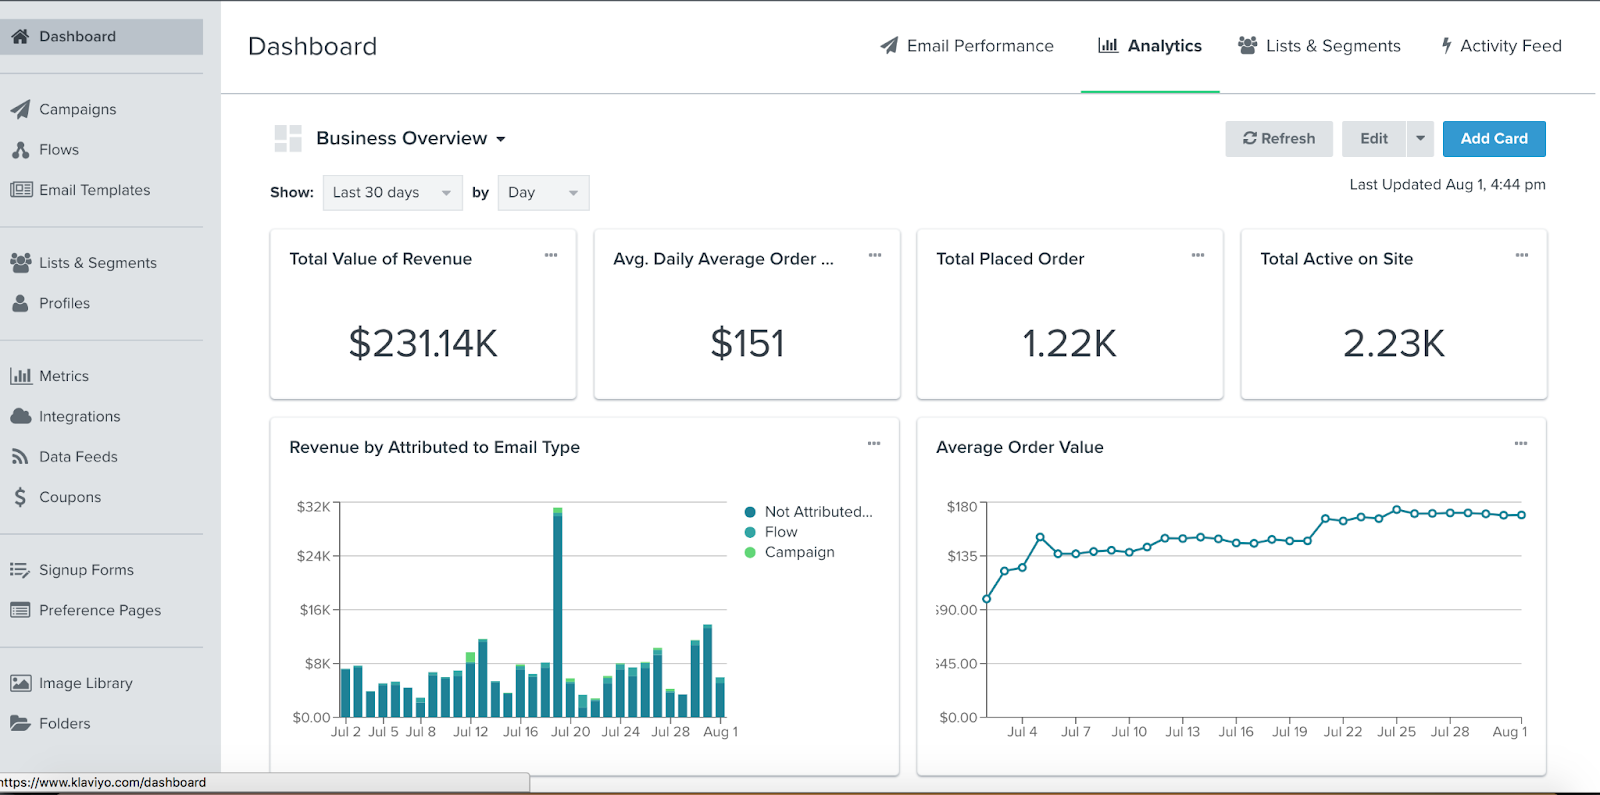Click the Integrations cloud icon
The width and height of the screenshot is (1600, 795).
20,416
